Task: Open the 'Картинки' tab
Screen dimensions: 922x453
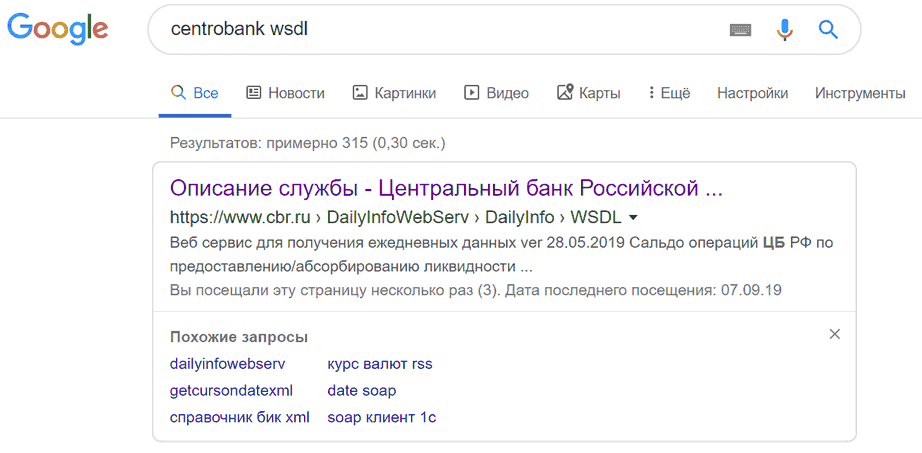Action: coord(395,93)
